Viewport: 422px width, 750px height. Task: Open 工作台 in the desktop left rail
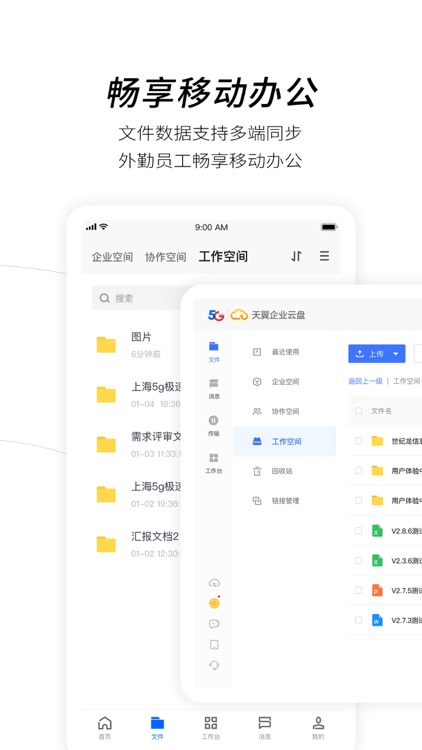[x=214, y=463]
